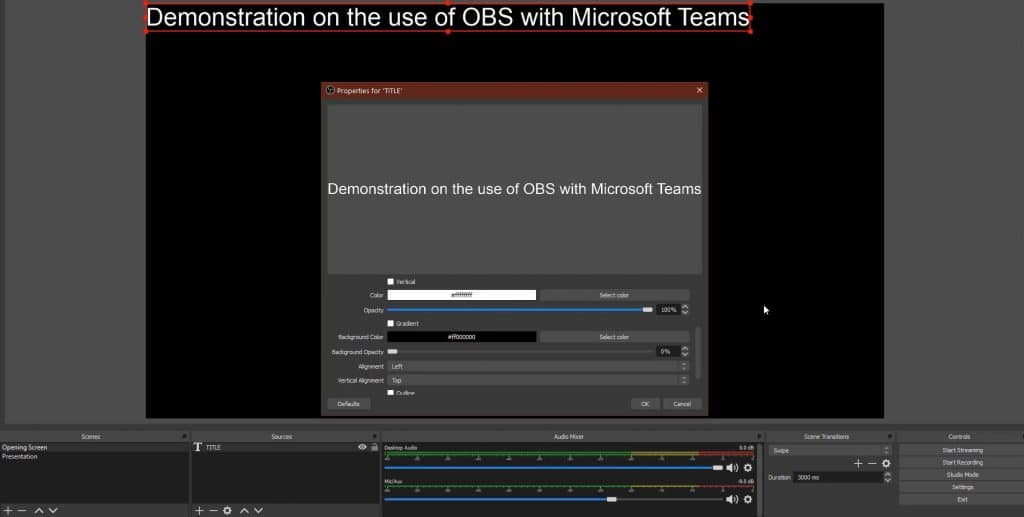Click the black Background Color swatch field
Image resolution: width=1024 pixels, height=517 pixels.
(462, 337)
